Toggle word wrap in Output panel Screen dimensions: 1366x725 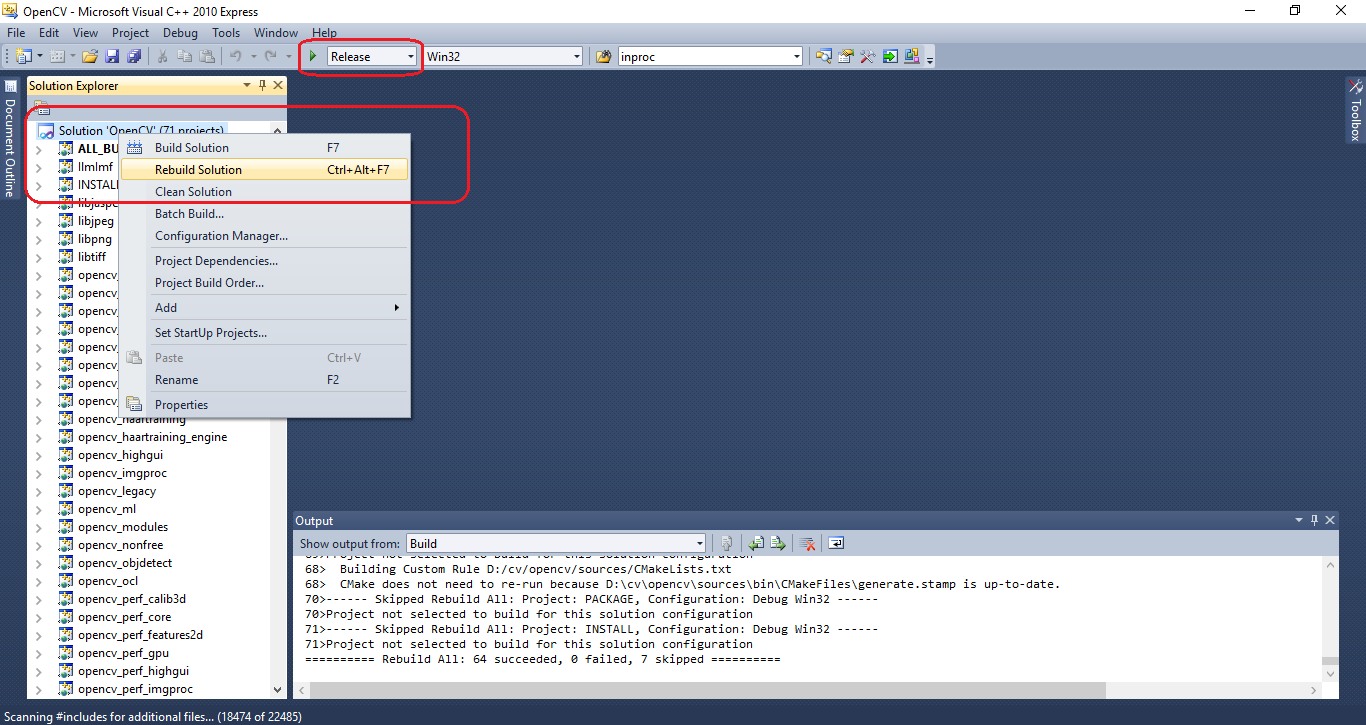[x=836, y=543]
